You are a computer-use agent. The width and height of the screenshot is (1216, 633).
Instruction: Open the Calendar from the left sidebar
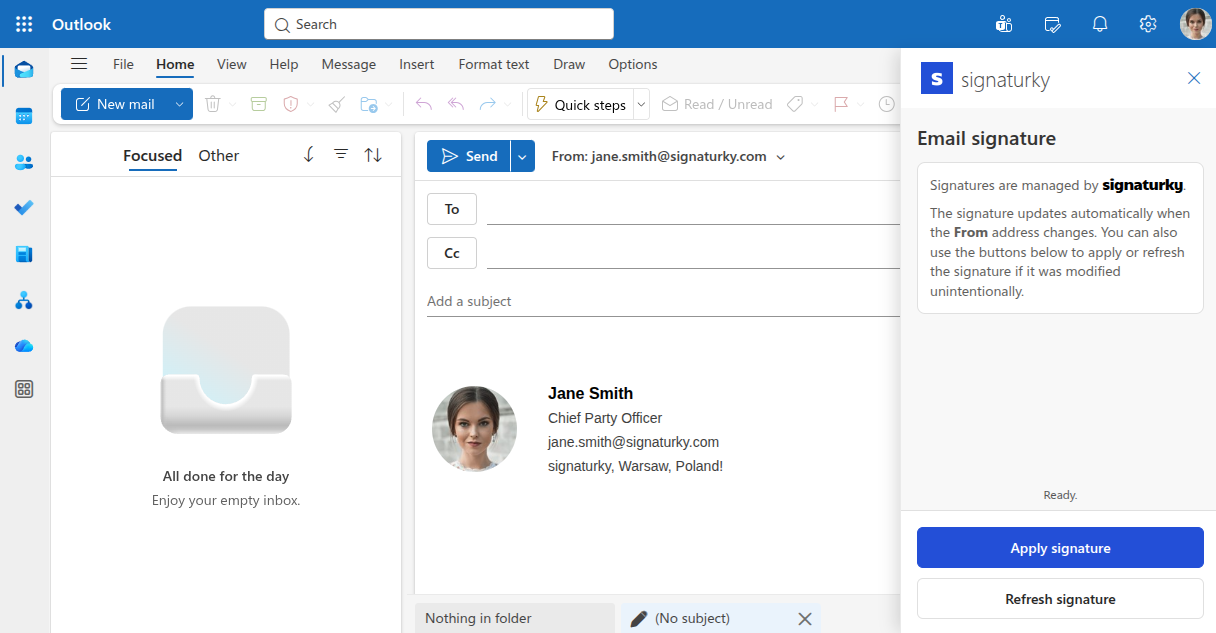[23, 115]
